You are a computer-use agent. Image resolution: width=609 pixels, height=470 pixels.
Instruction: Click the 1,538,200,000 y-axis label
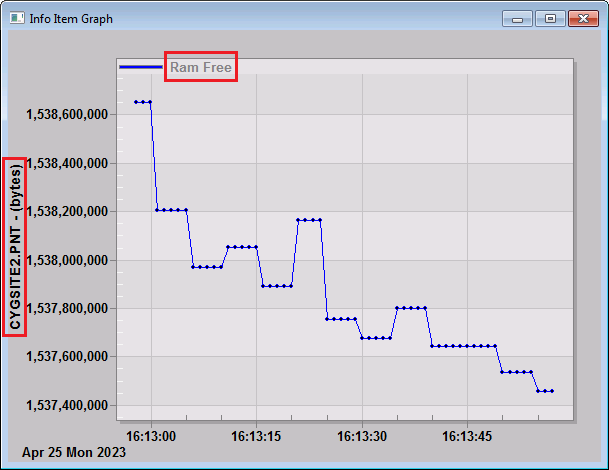67,212
